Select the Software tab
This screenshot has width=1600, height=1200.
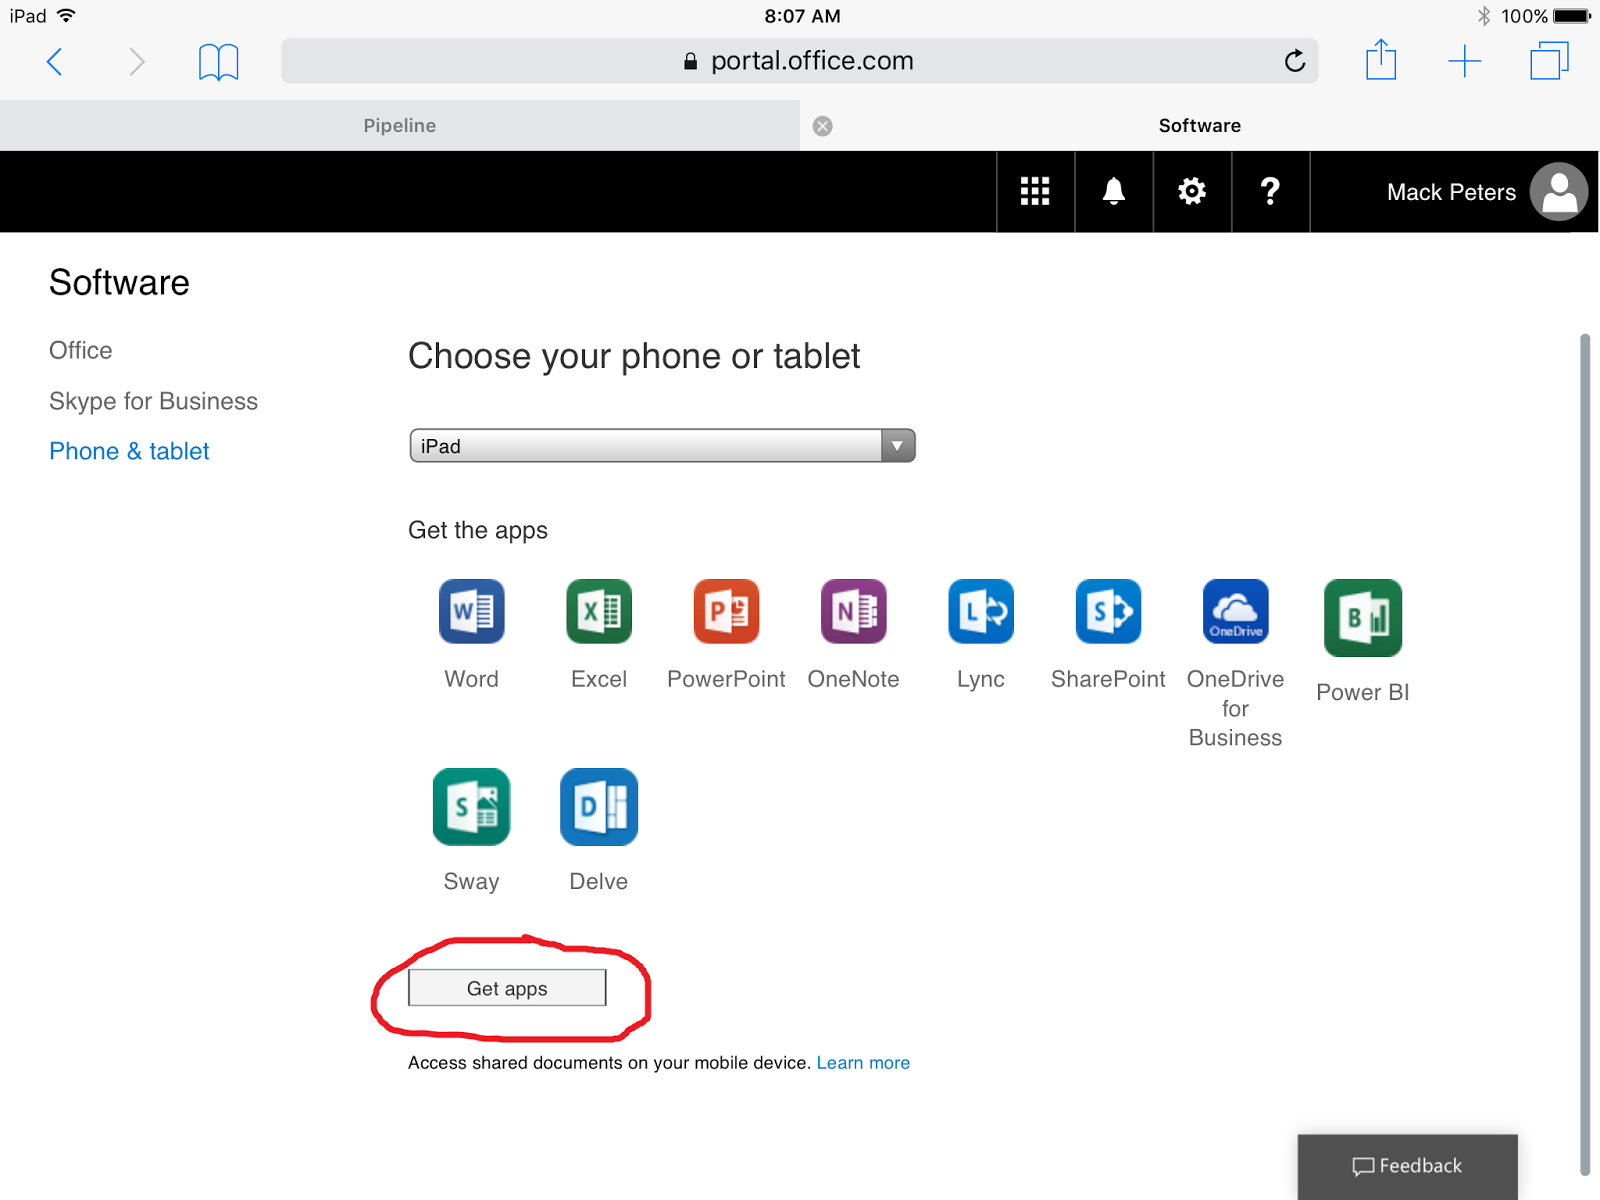point(1200,126)
